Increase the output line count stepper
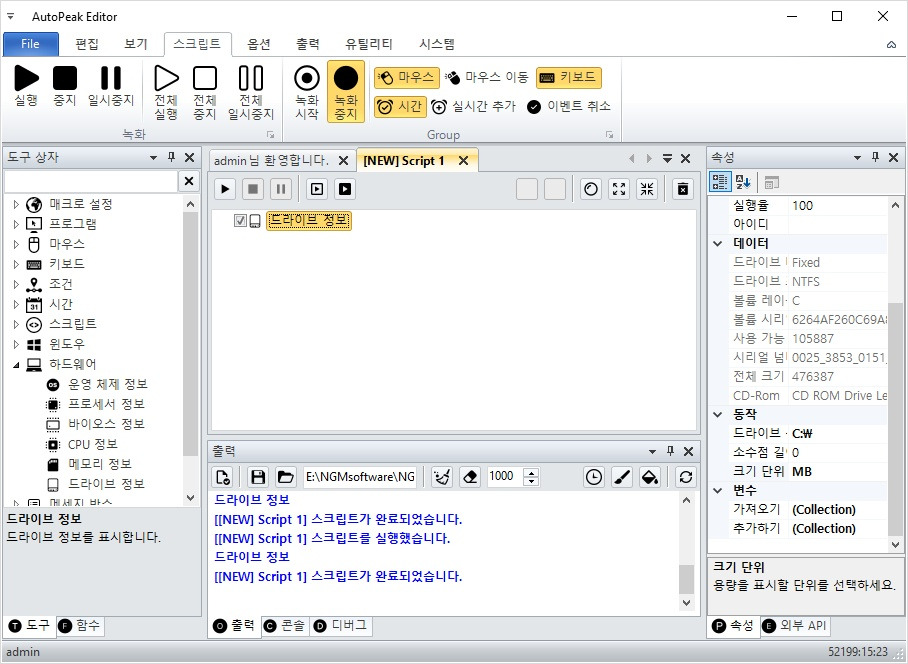908x664 pixels. [530, 472]
